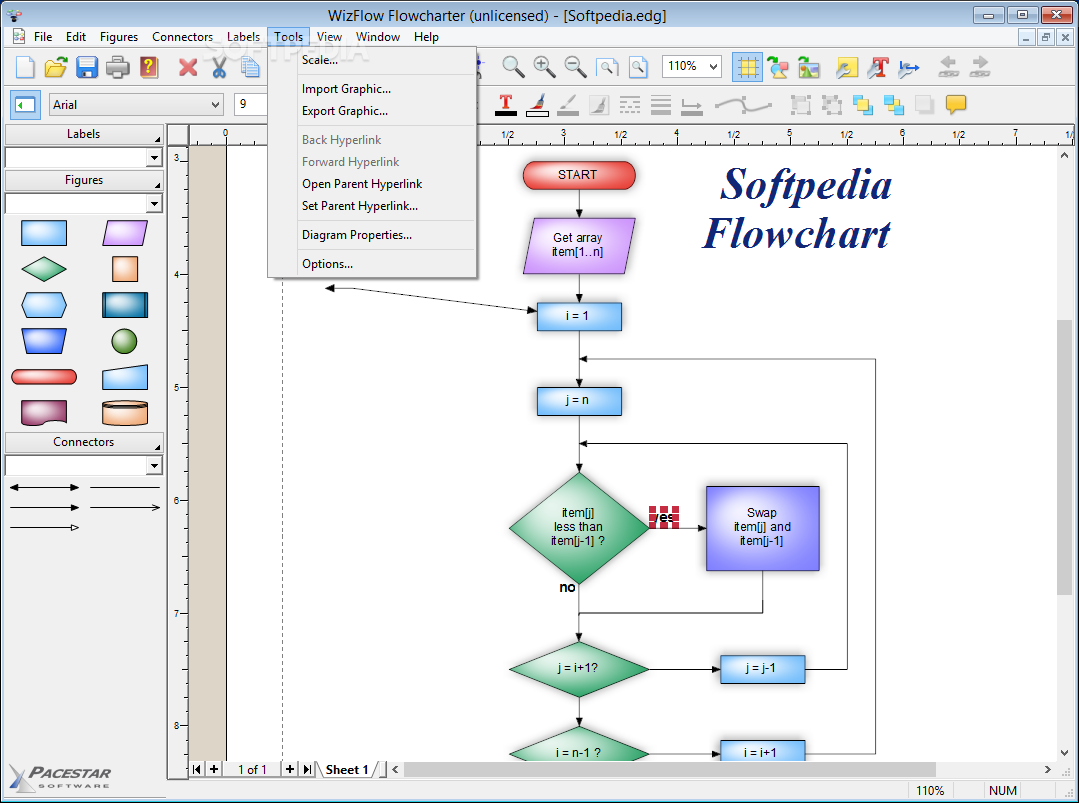
Task: Click the line thickness icon
Action: click(x=661, y=105)
